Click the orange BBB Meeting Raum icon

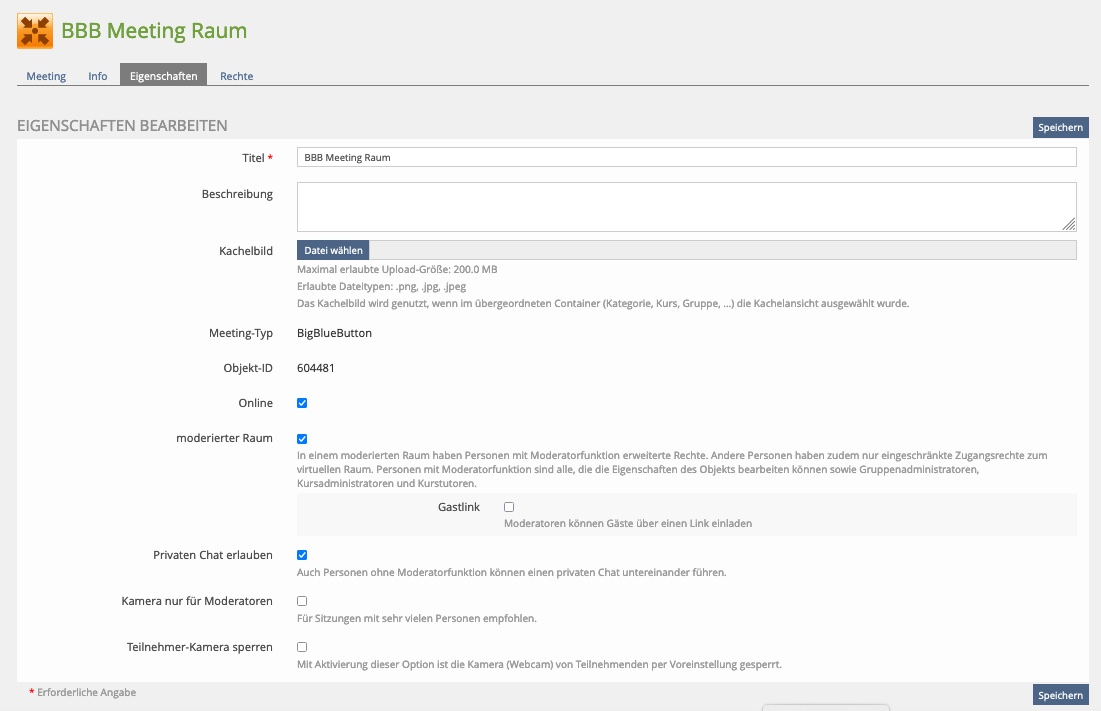tap(35, 31)
